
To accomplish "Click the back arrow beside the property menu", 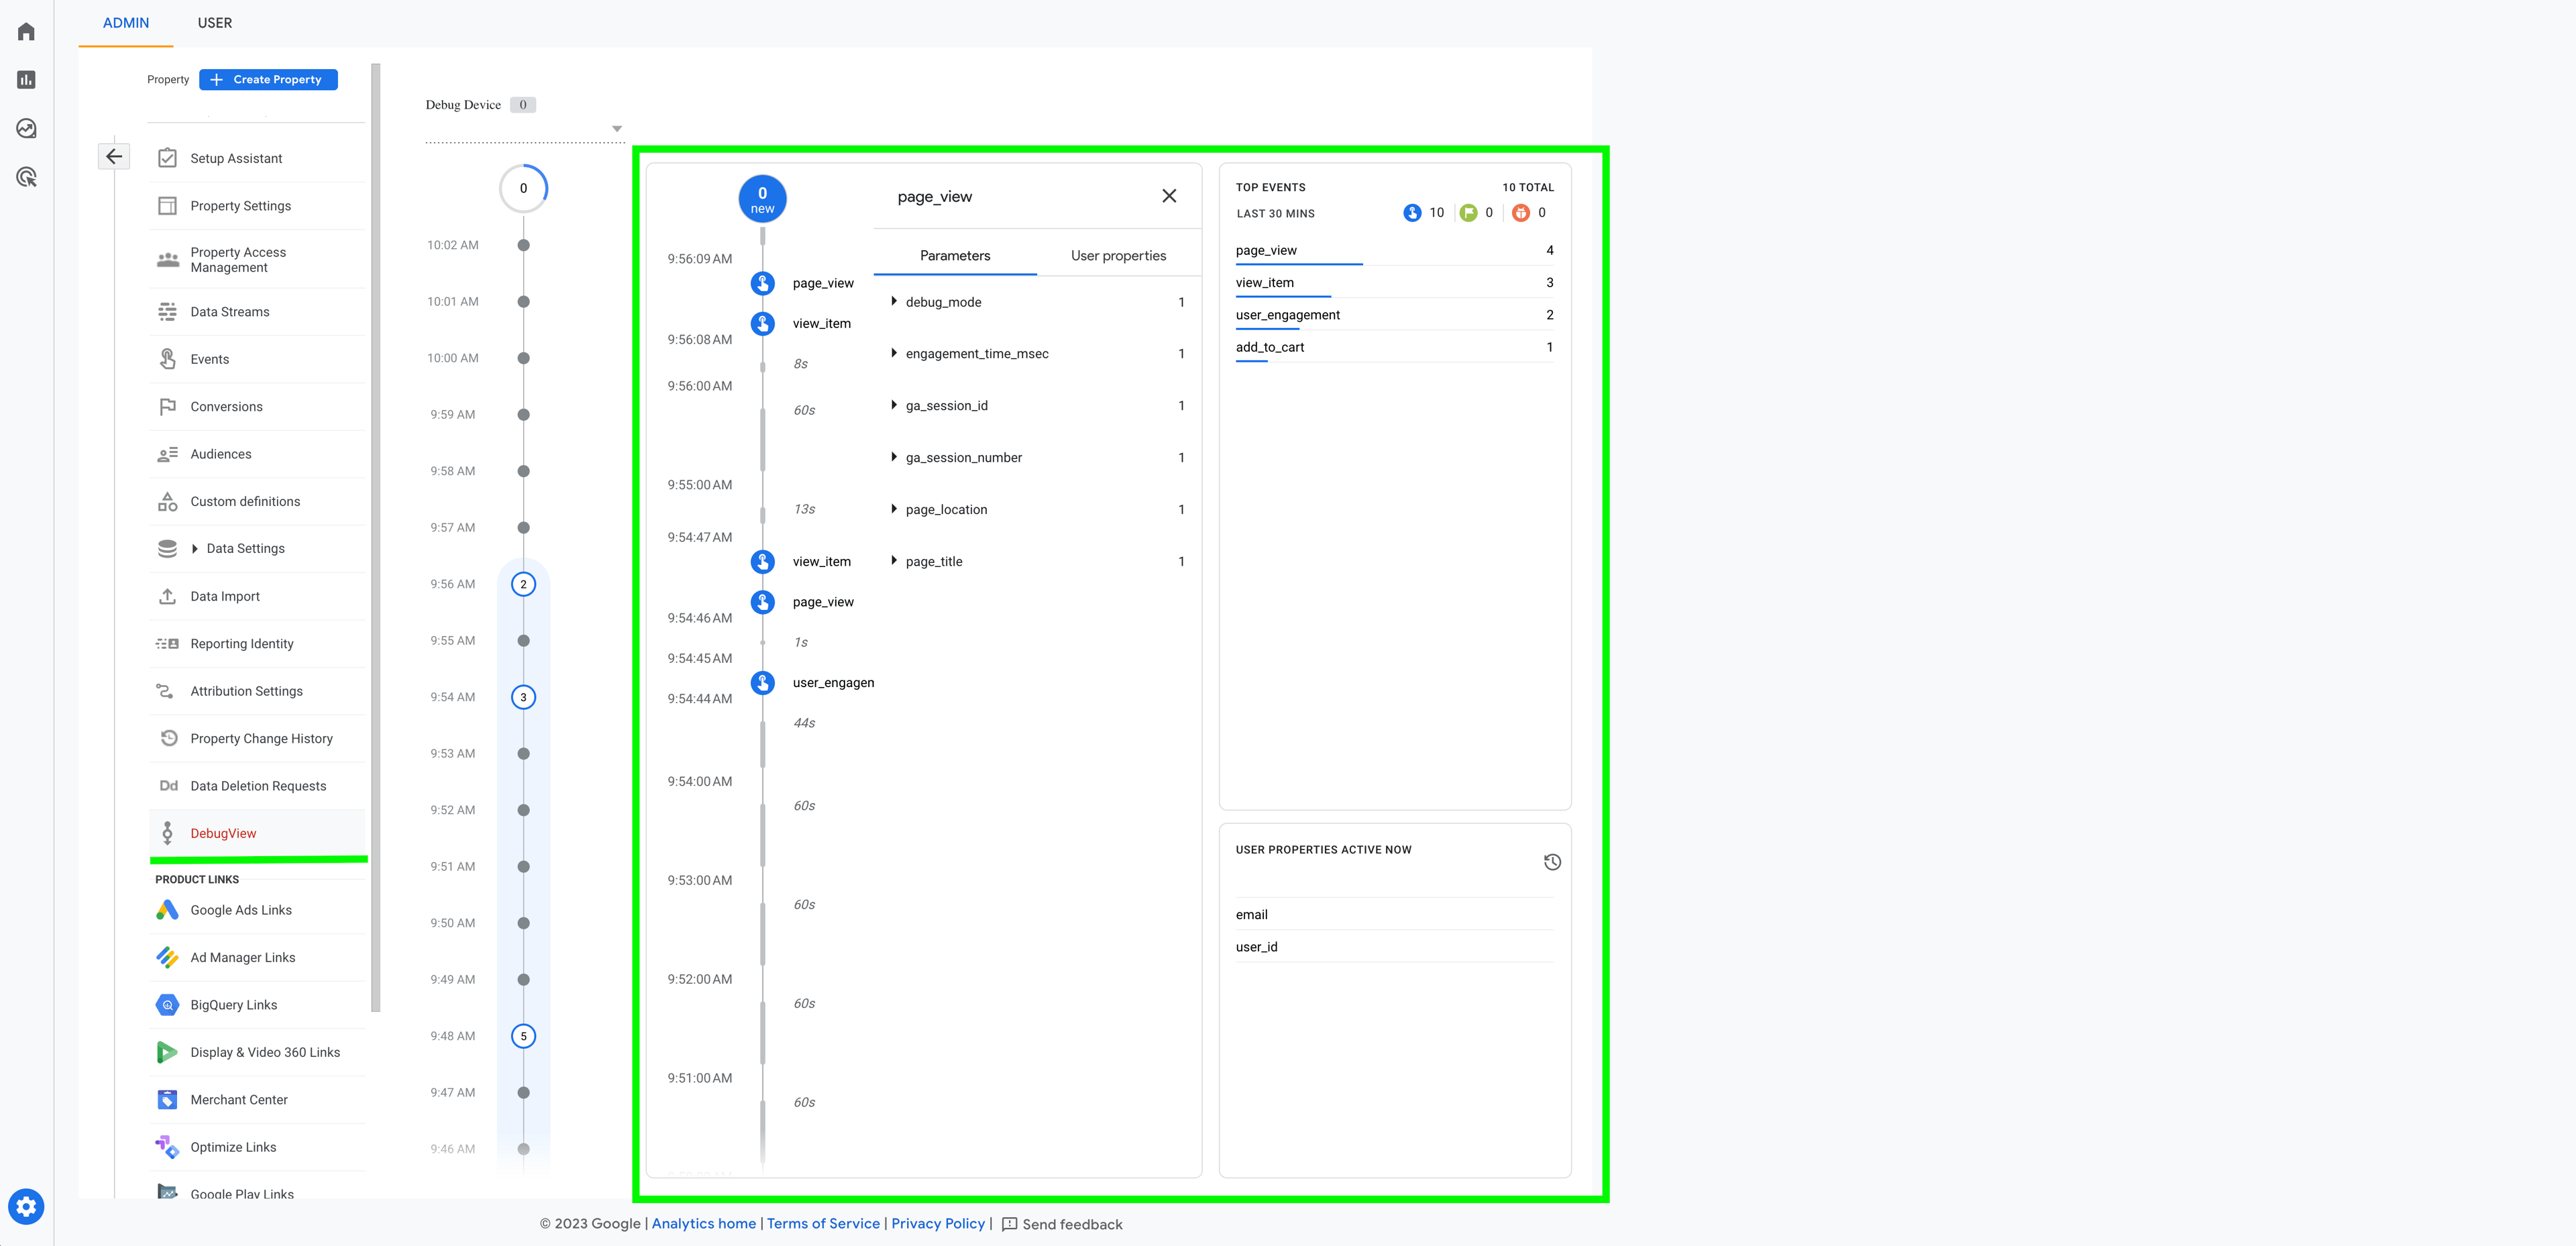I will pos(114,156).
